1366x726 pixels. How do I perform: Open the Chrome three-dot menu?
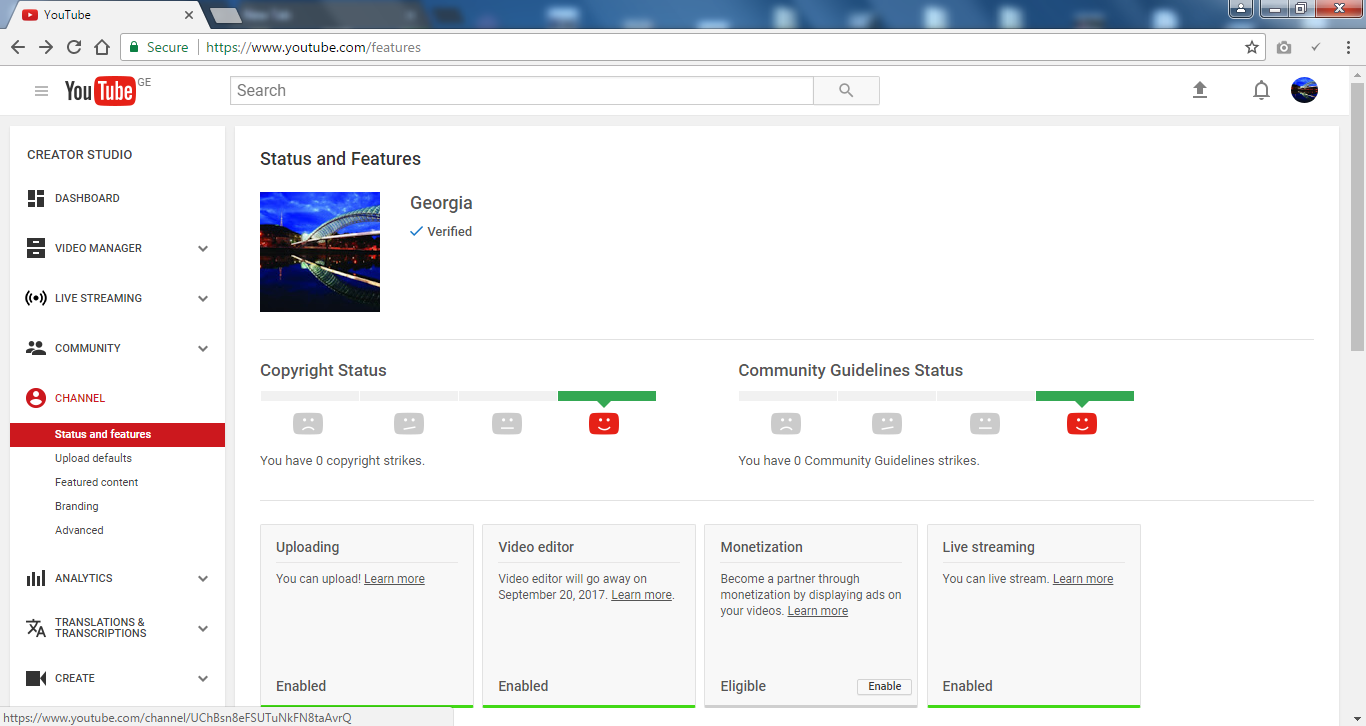(1346, 47)
